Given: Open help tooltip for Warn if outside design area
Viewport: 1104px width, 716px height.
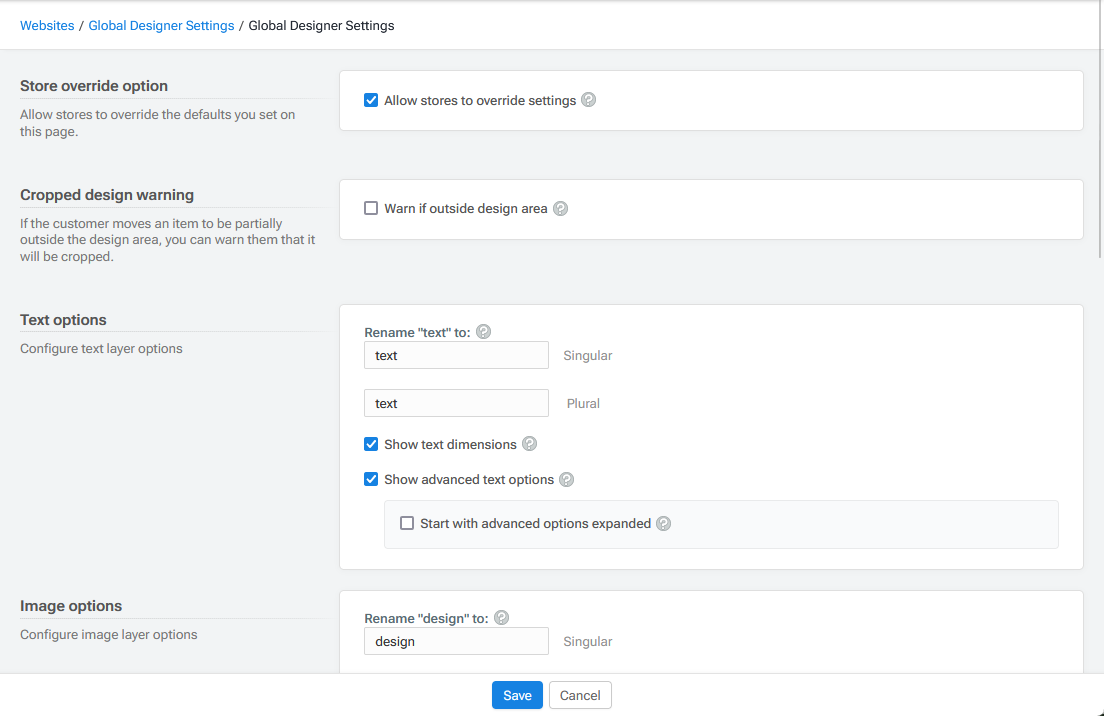Looking at the screenshot, I should (x=561, y=208).
